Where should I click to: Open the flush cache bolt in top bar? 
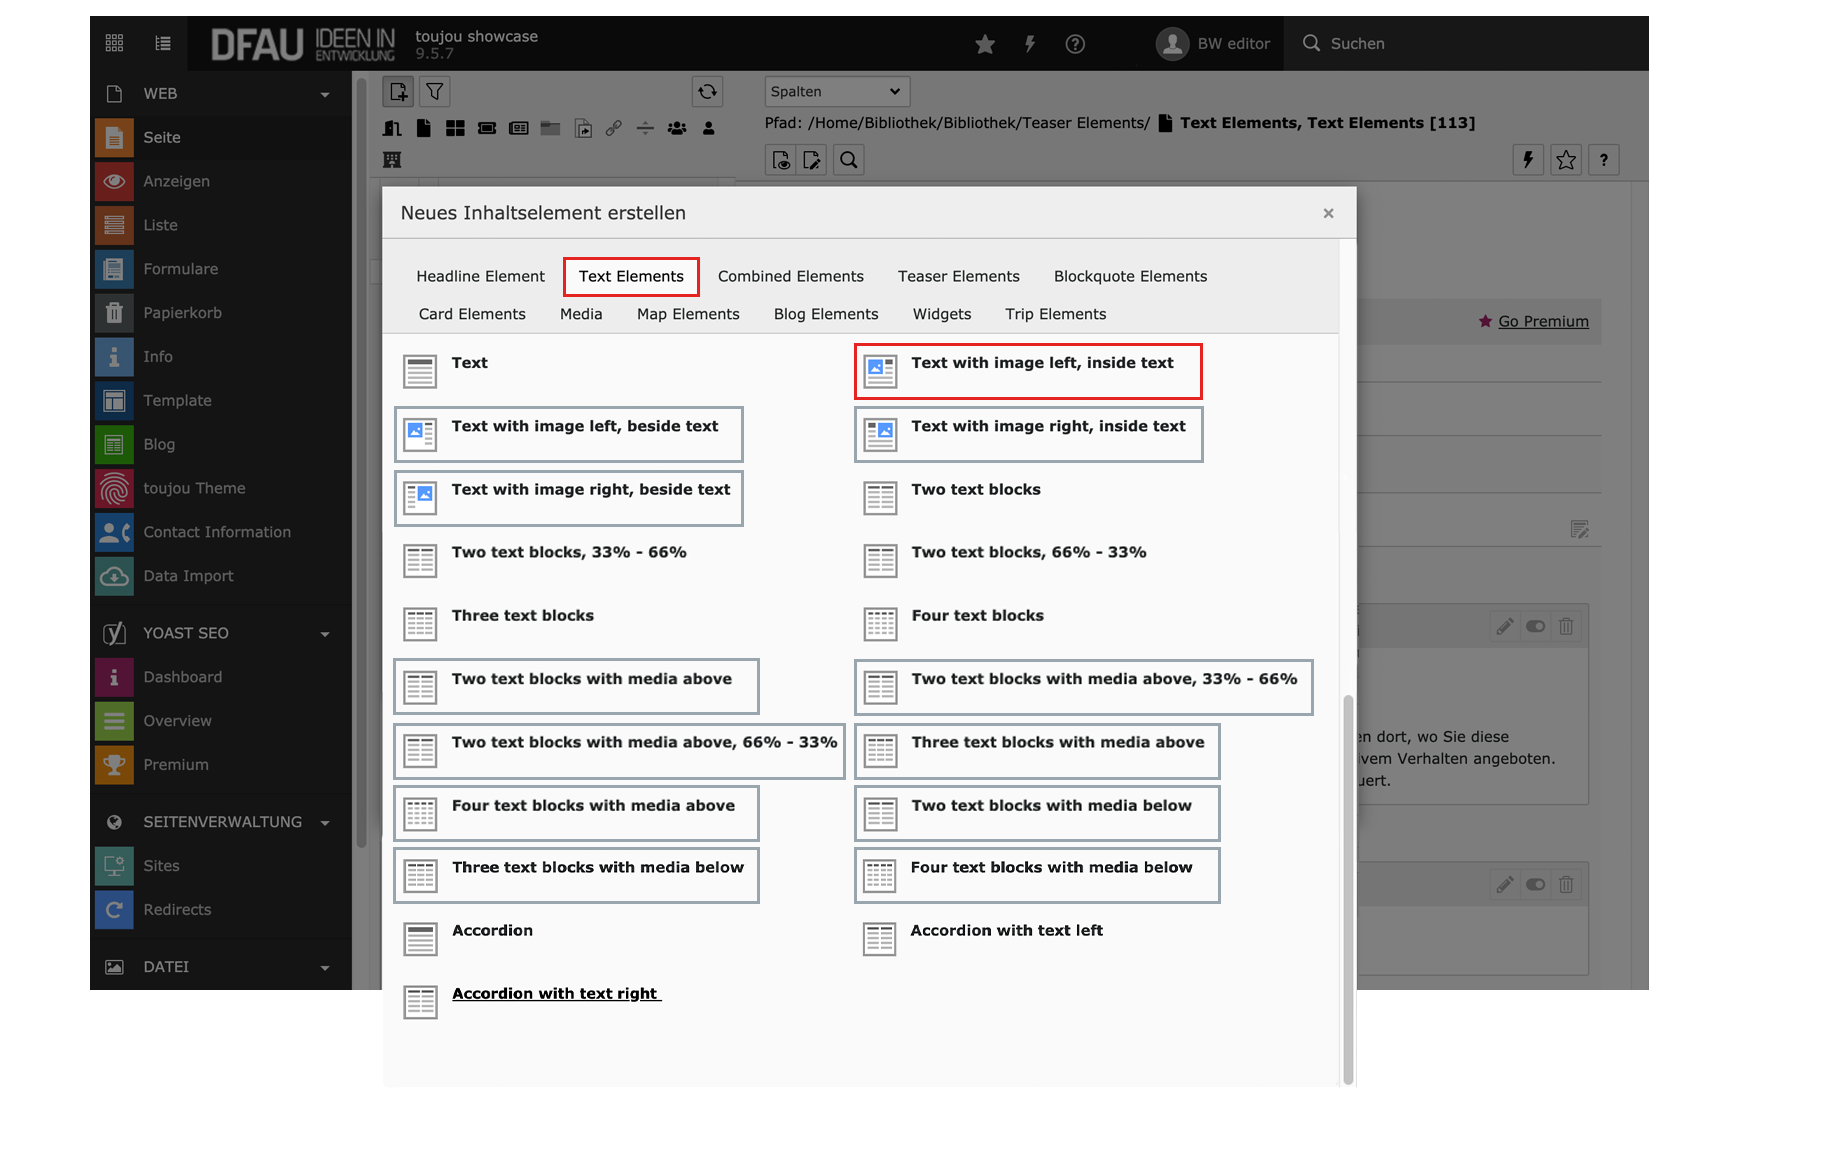coord(1030,44)
